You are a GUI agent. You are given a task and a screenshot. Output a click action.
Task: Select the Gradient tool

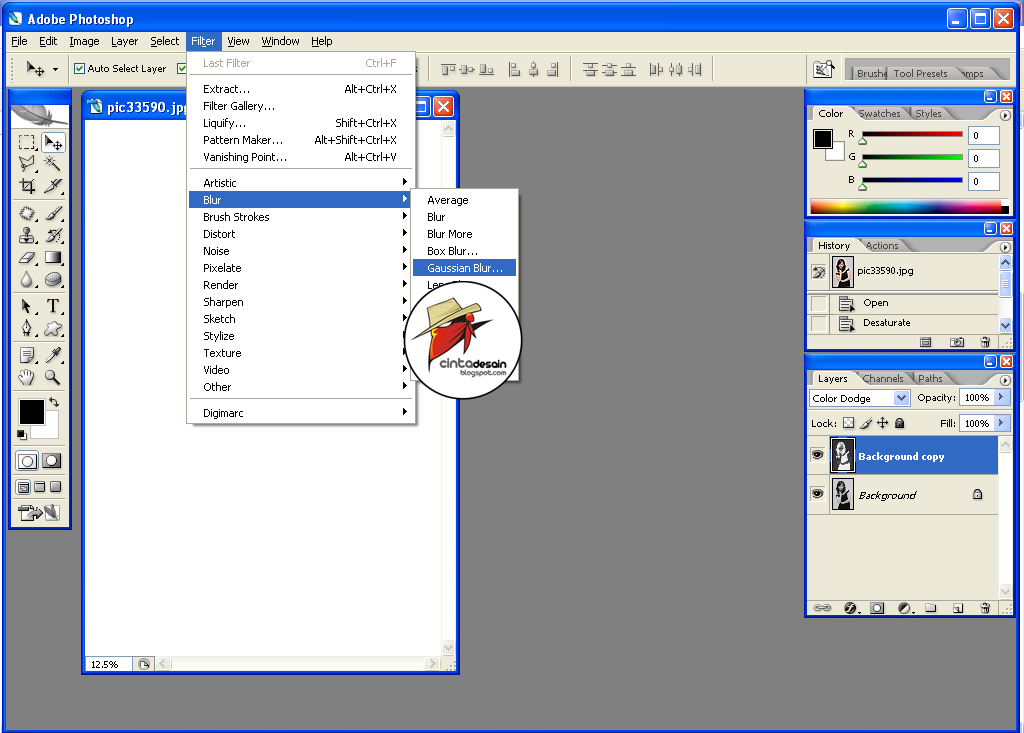coord(52,257)
